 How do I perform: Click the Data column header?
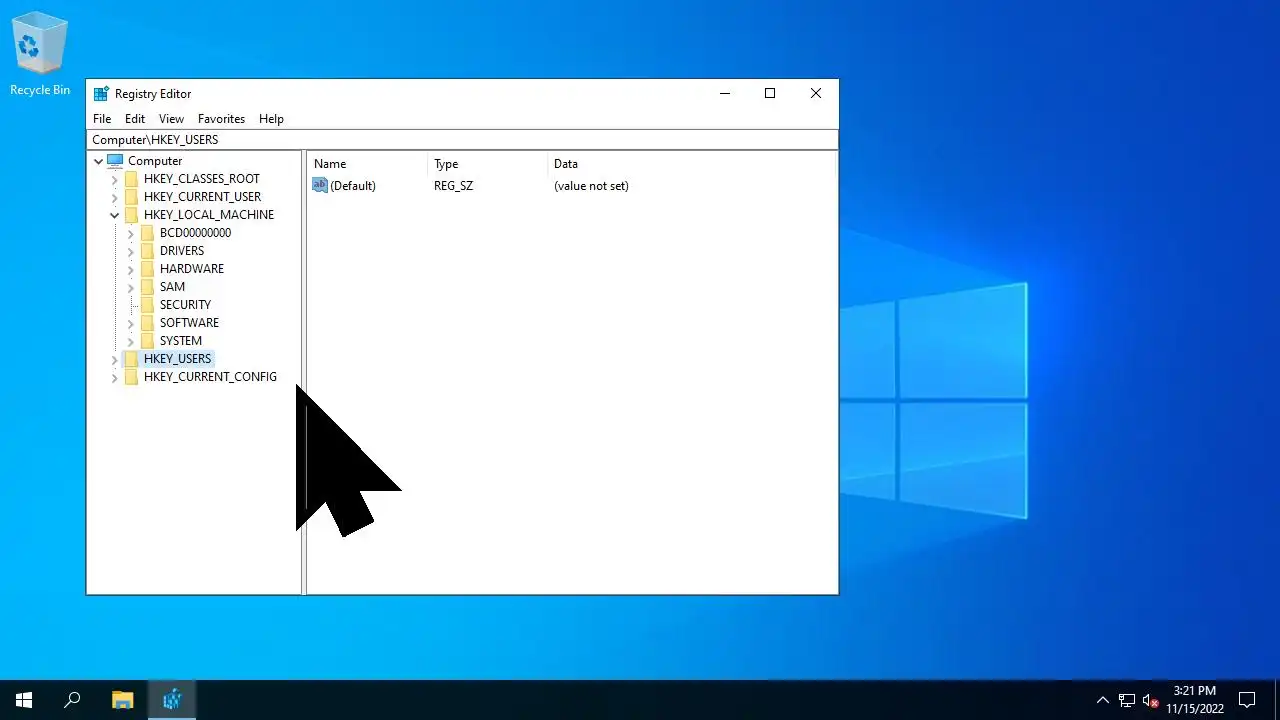691,164
